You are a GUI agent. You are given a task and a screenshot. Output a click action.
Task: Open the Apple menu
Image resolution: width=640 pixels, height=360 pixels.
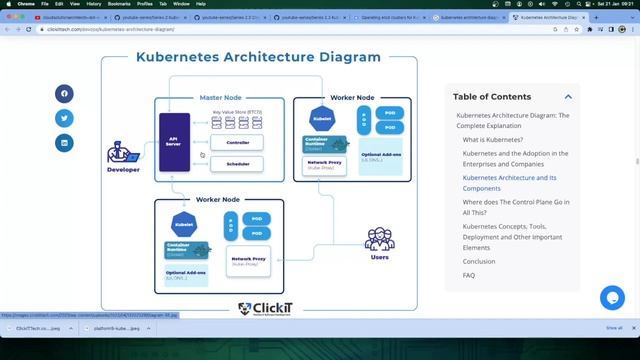(x=8, y=4)
